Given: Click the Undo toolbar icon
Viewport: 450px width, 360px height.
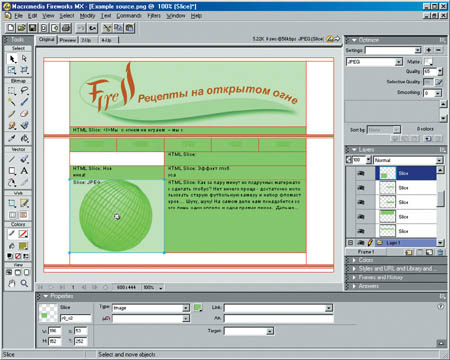Looking at the screenshot, I should point(81,28).
